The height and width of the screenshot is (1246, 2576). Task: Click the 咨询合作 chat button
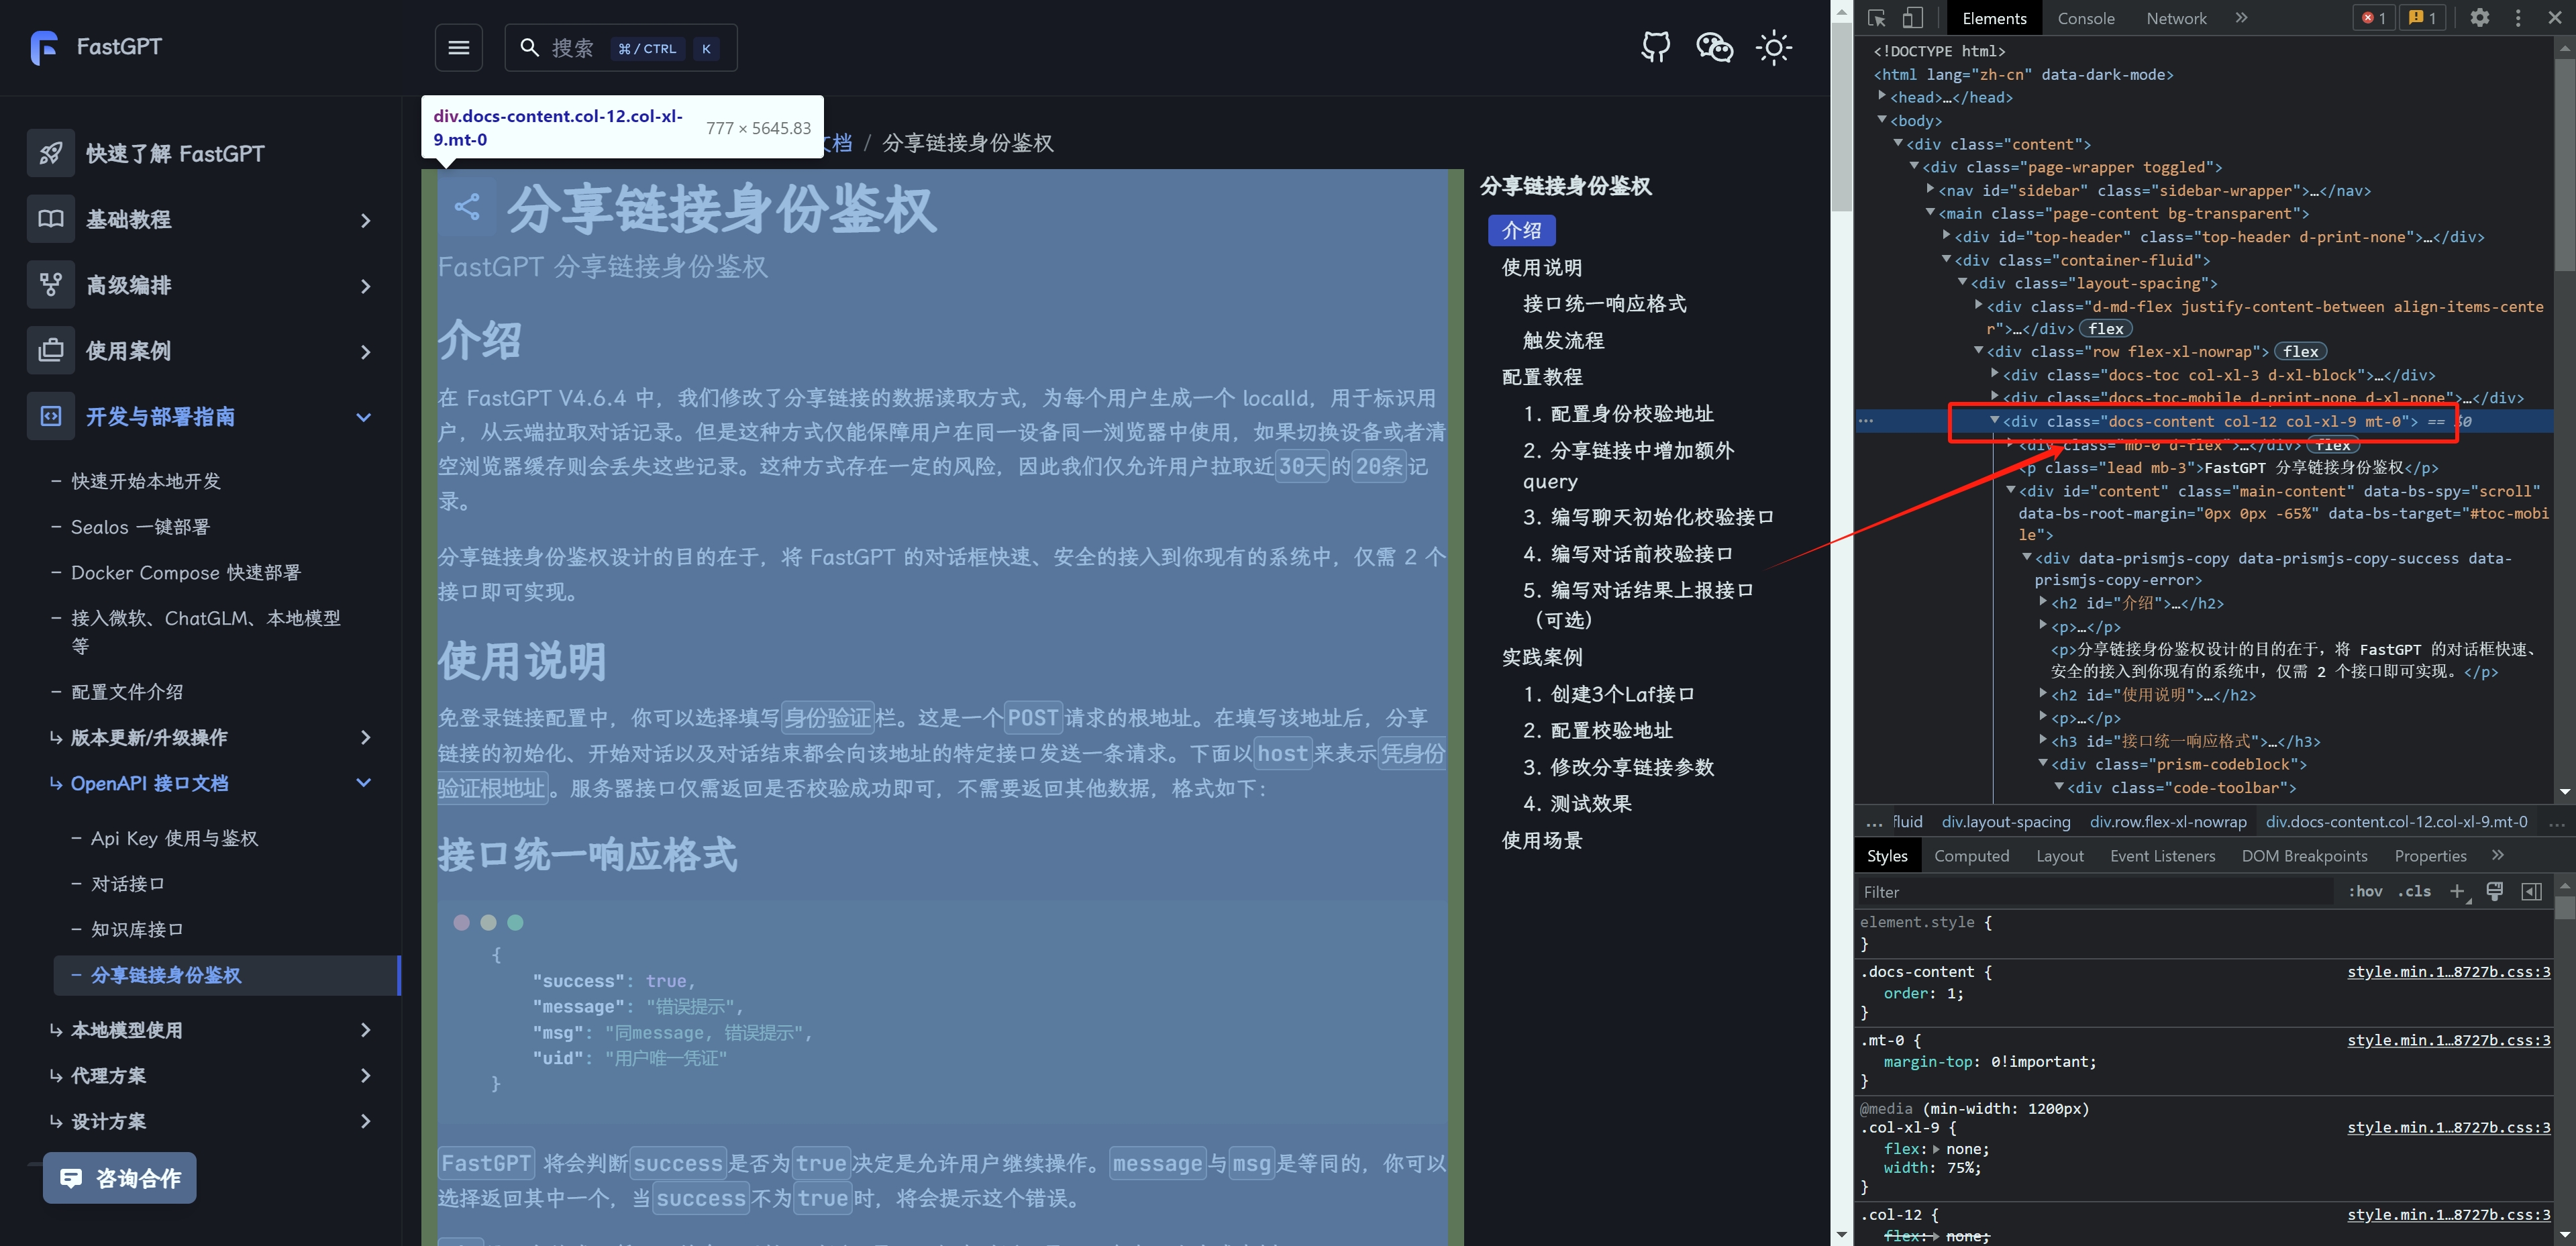click(120, 1178)
